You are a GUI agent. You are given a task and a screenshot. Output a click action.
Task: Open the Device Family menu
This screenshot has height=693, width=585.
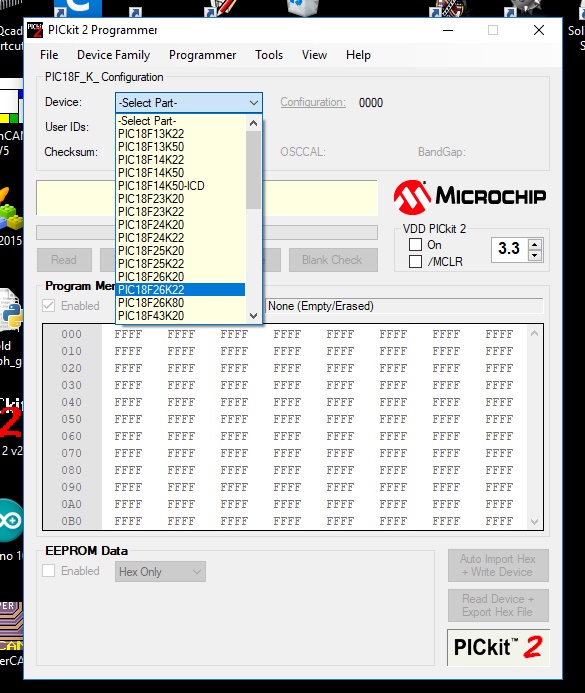pos(114,55)
